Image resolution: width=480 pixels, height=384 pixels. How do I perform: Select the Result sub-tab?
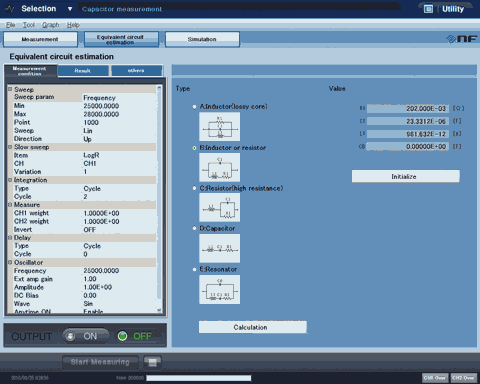click(x=83, y=71)
